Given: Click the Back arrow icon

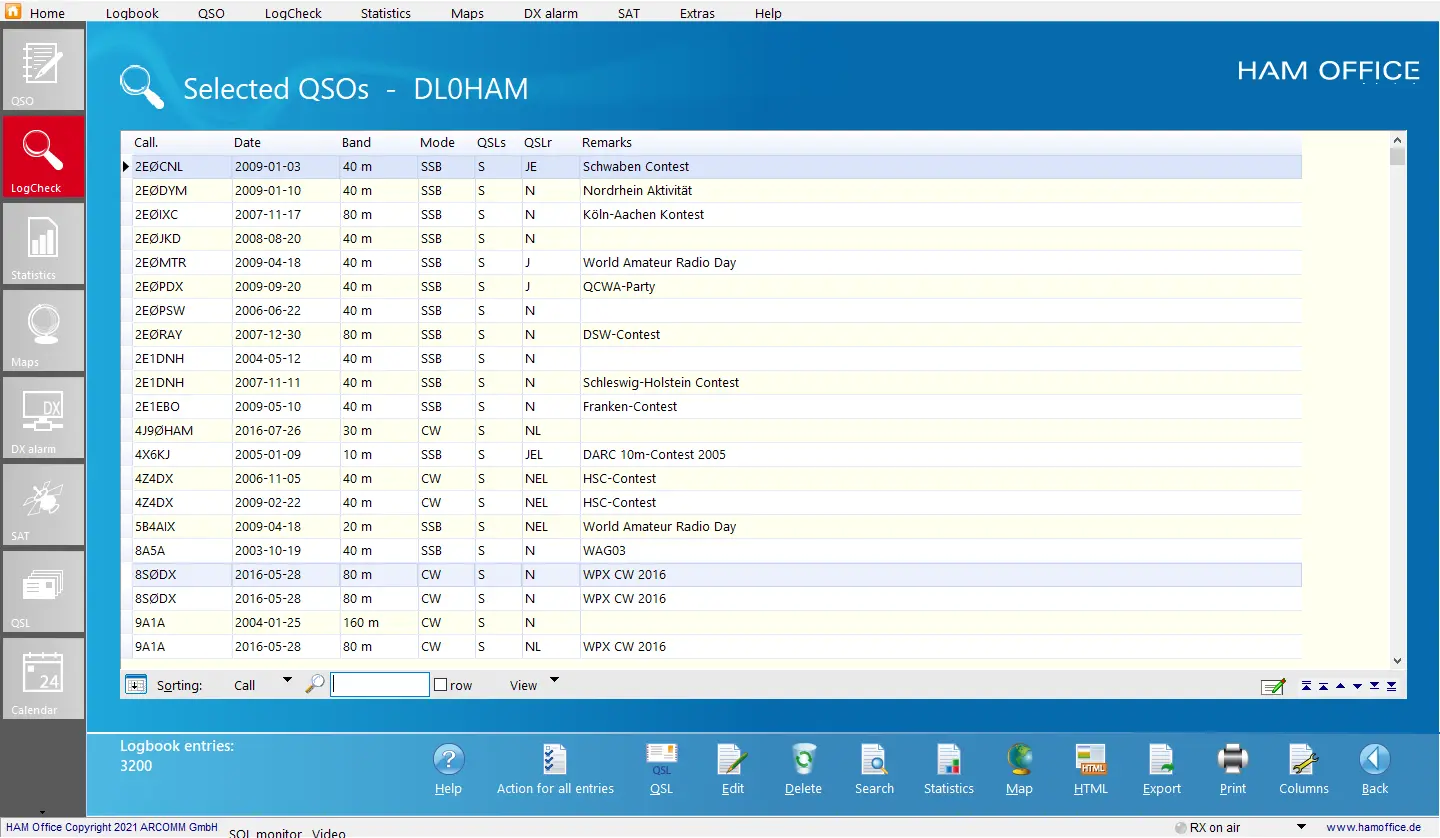Looking at the screenshot, I should (1375, 760).
